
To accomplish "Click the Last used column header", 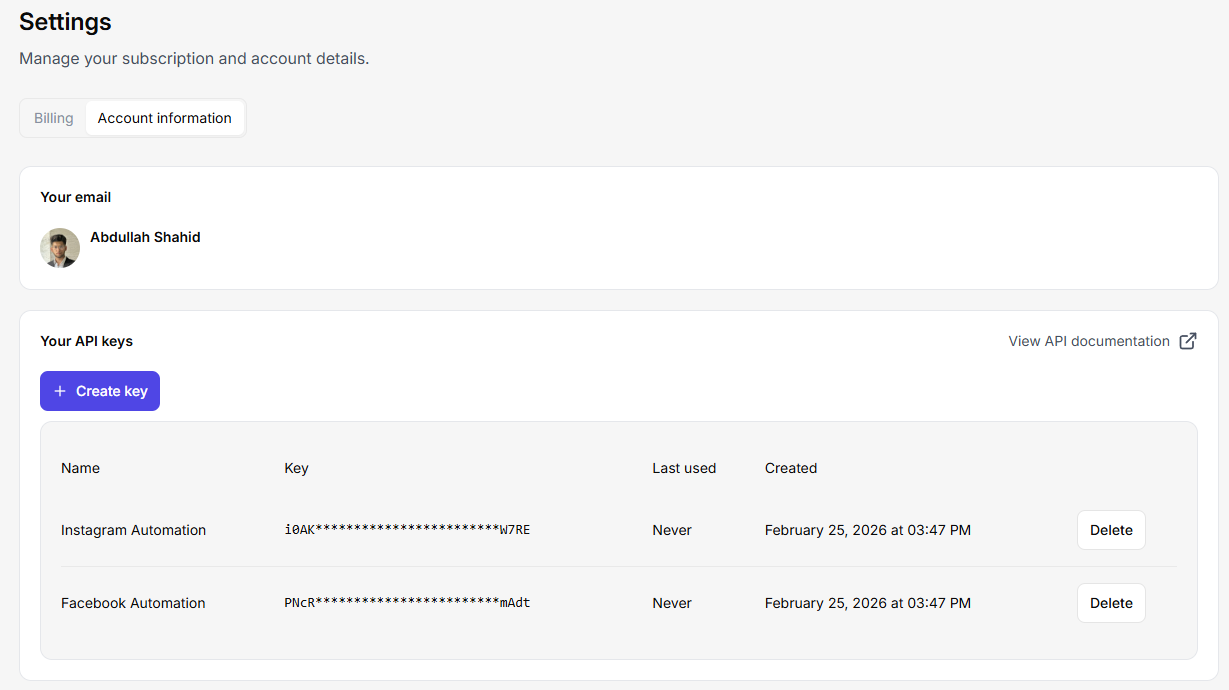I will [684, 468].
